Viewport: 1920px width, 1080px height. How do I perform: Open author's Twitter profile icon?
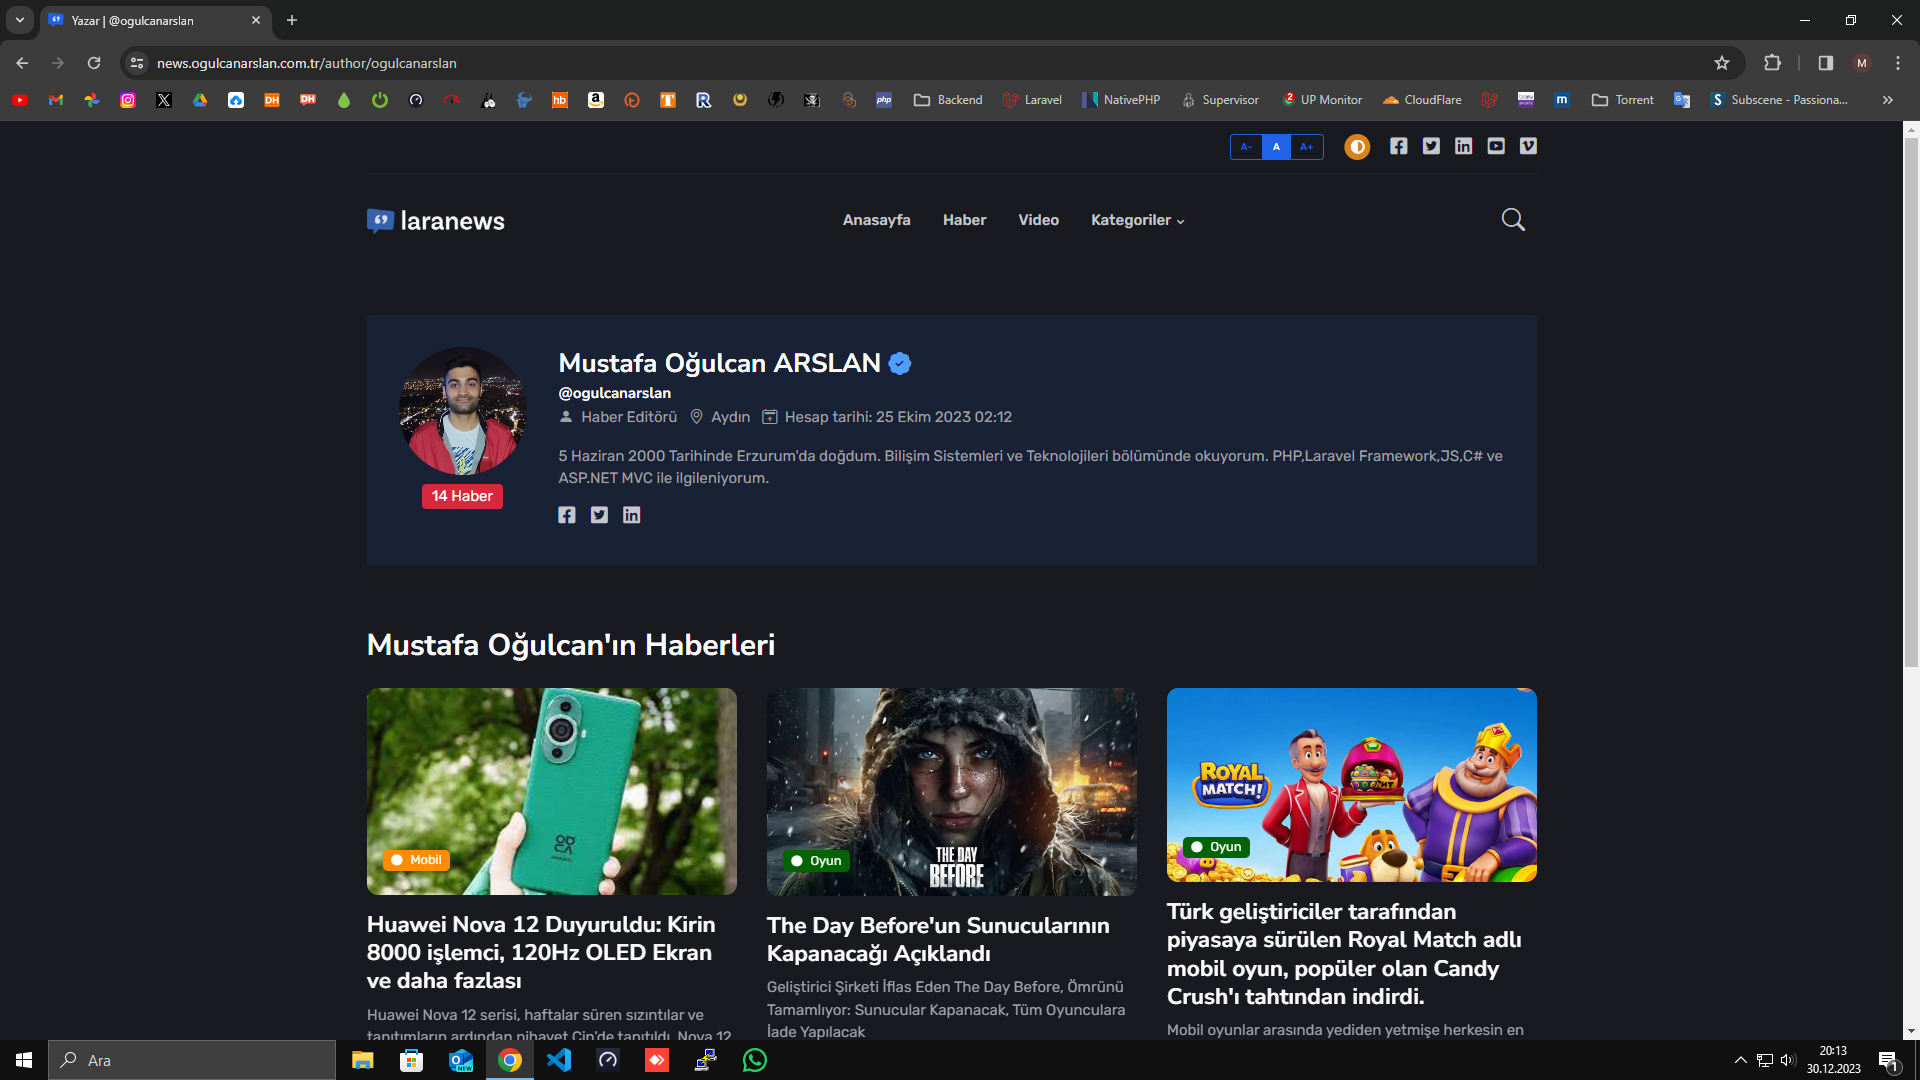tap(599, 515)
